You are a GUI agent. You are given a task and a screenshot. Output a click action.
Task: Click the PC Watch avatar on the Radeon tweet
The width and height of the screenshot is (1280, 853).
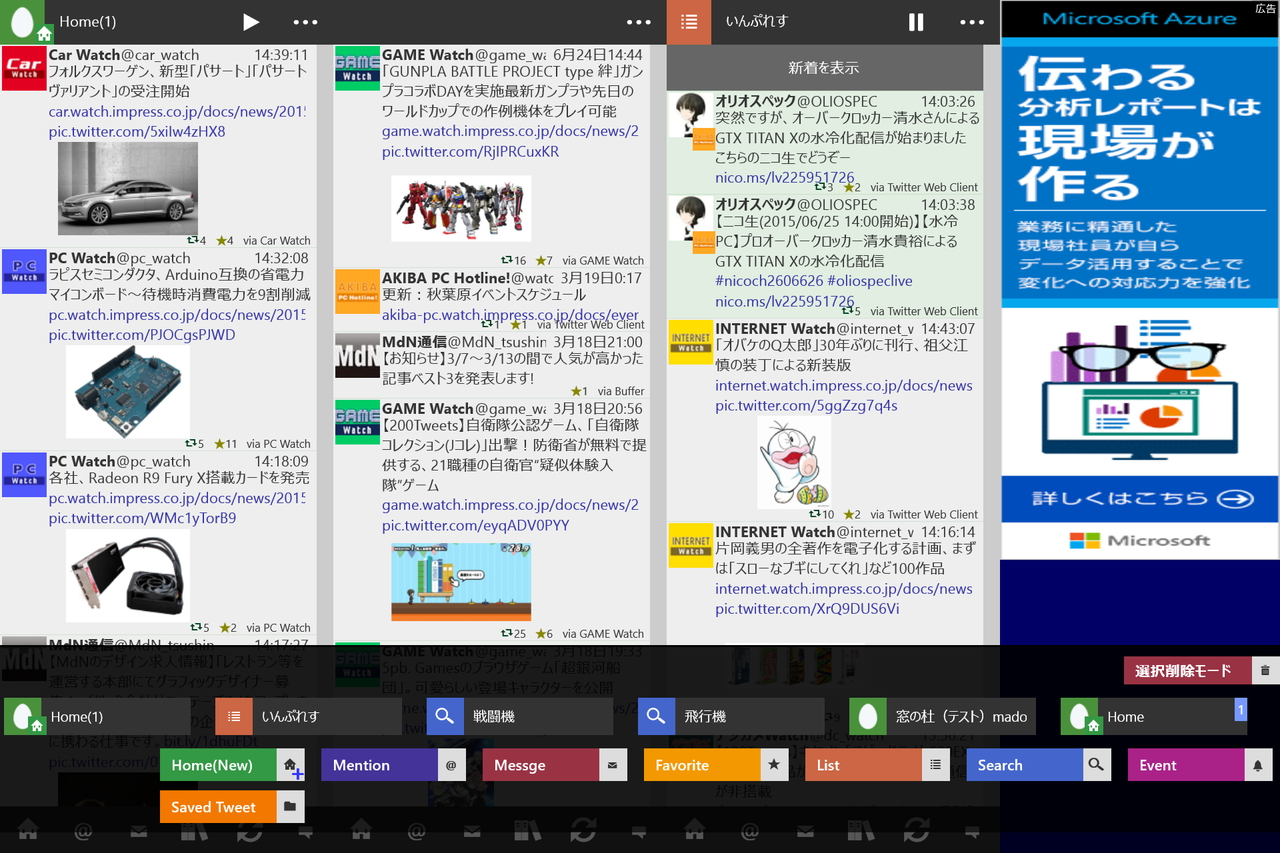23,475
